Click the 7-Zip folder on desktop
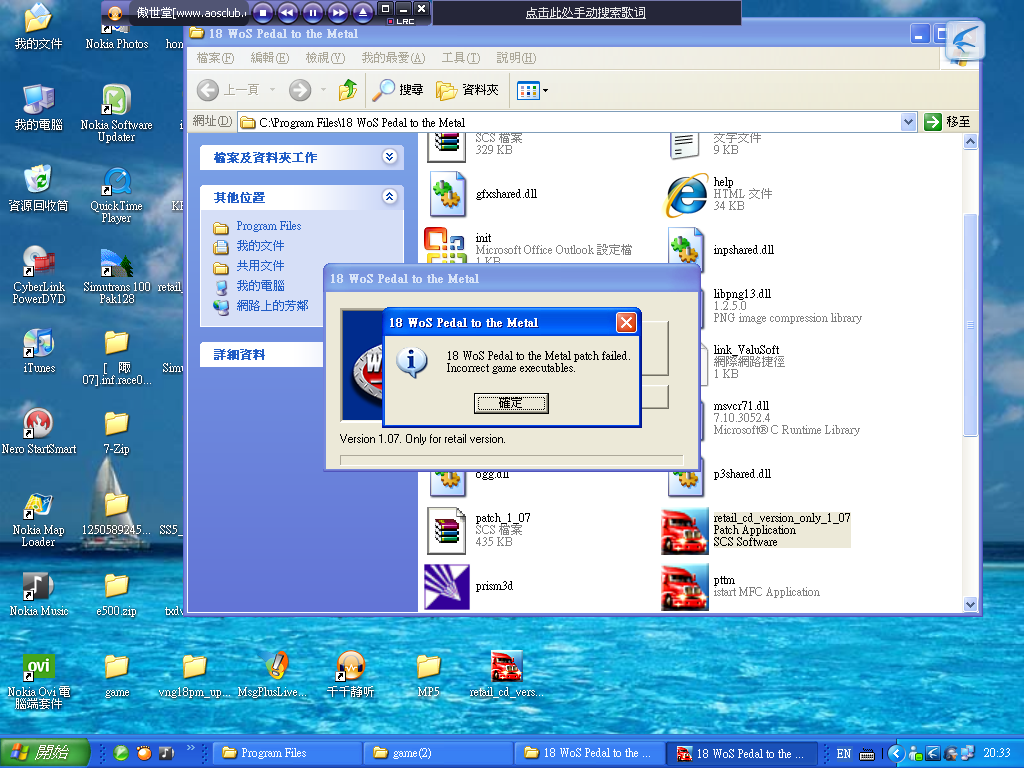Screen dimensions: 1024x768 [x=116, y=425]
